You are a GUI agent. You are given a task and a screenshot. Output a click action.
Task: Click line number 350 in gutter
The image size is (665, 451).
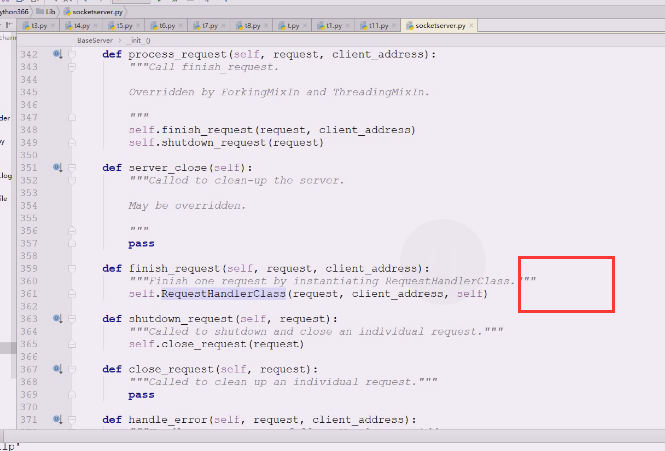coord(29,155)
